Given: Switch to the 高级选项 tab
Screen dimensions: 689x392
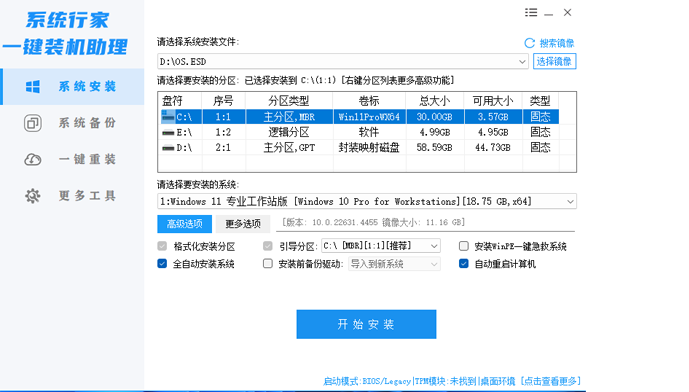Looking at the screenshot, I should click(185, 224).
